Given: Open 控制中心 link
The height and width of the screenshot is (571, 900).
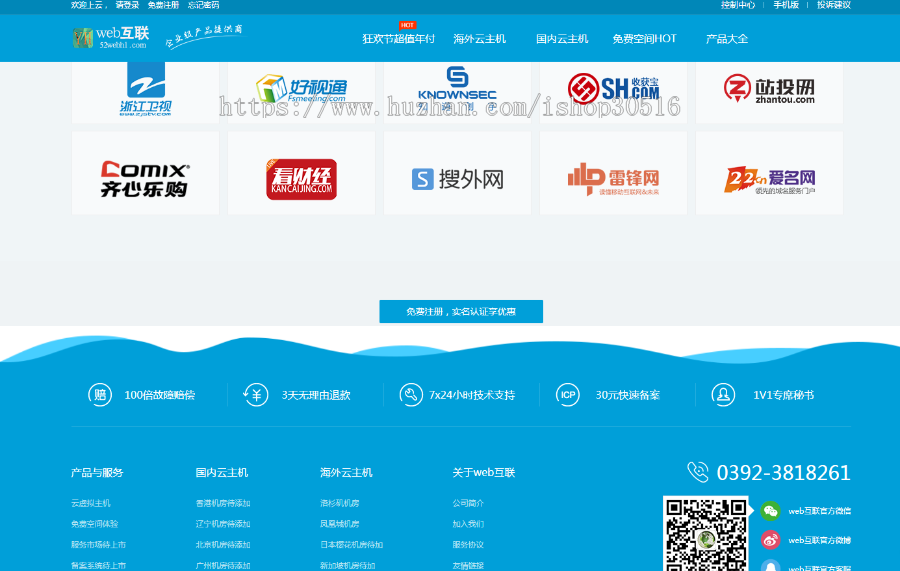Looking at the screenshot, I should [738, 5].
